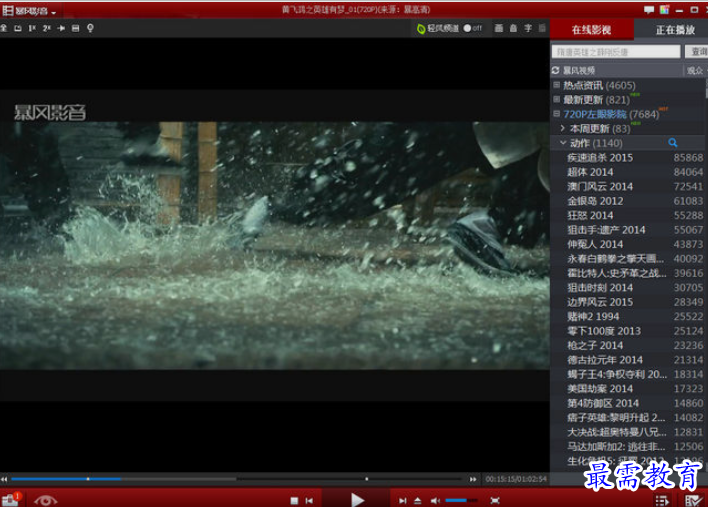Screen dimensions: 708x507
Task: Set video size to 2X
Action: [x=47, y=28]
